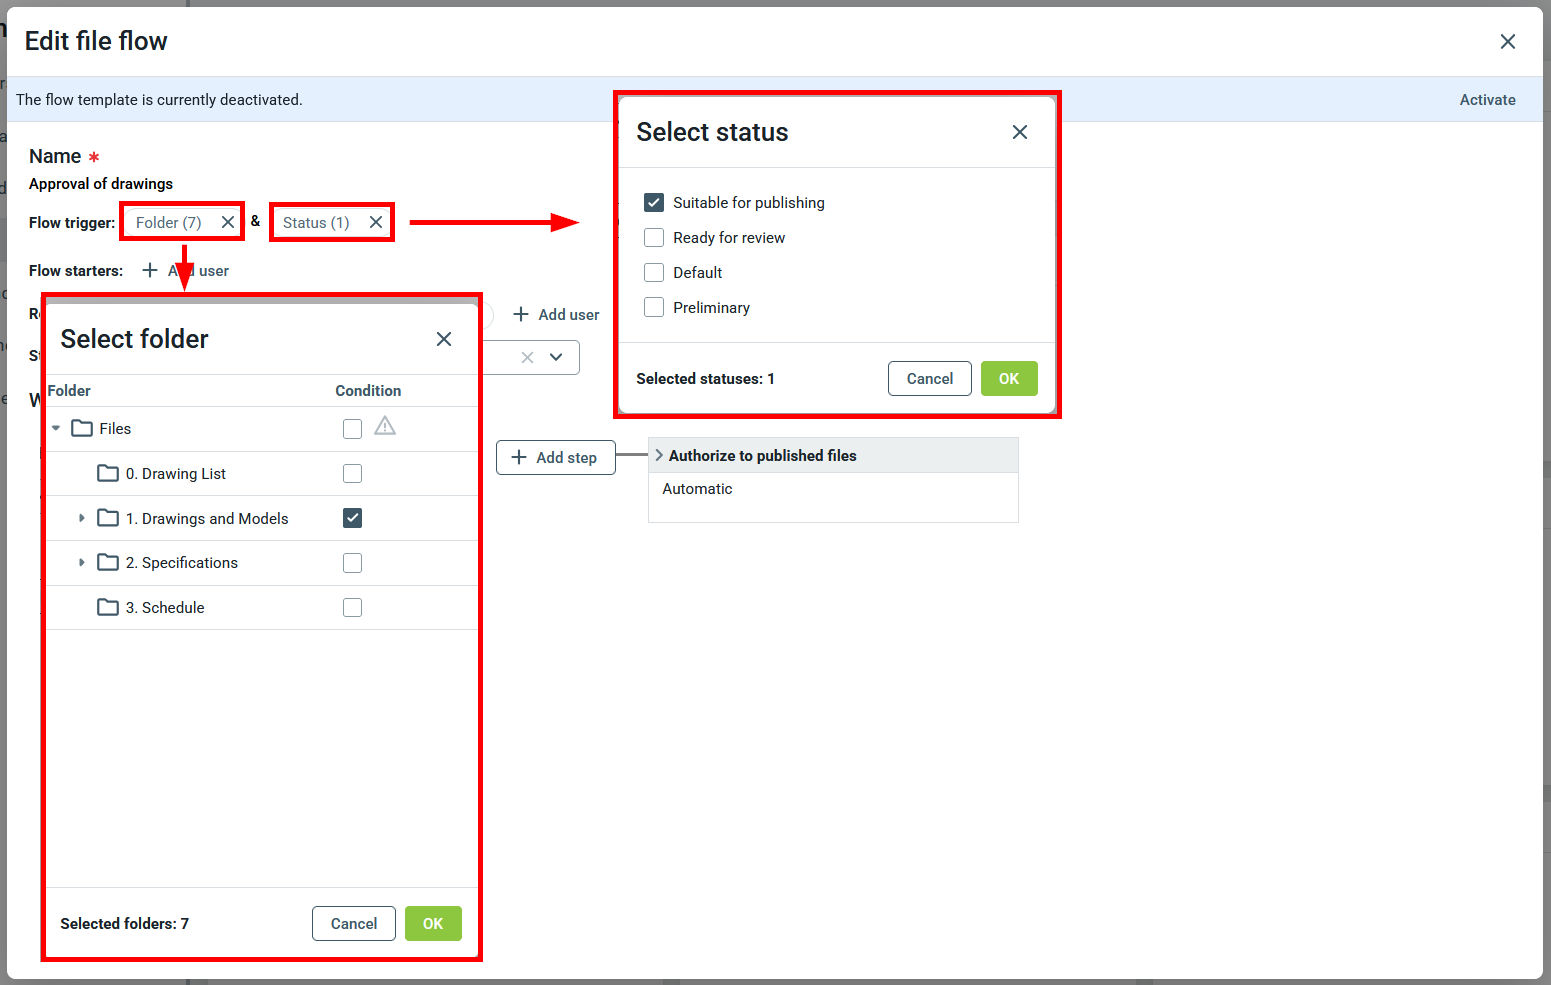
Task: Remove the Folder (7) trigger chip
Action: pyautogui.click(x=228, y=222)
